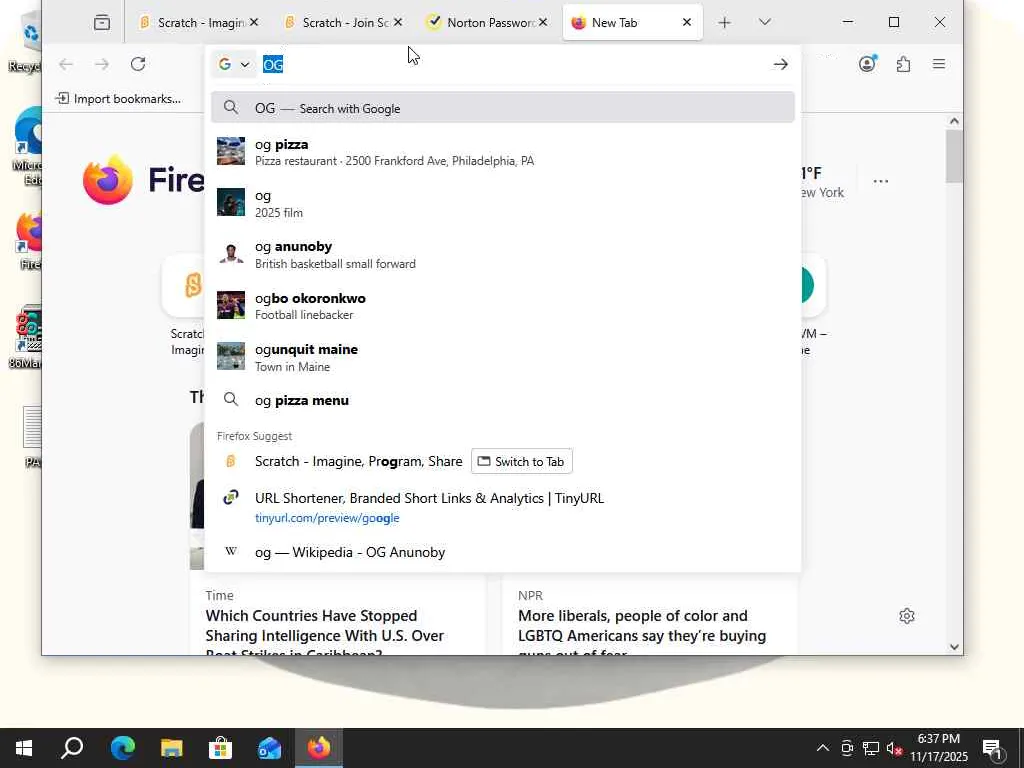Click the Firefox logo on new tab page
The image size is (1024, 768).
click(x=108, y=180)
